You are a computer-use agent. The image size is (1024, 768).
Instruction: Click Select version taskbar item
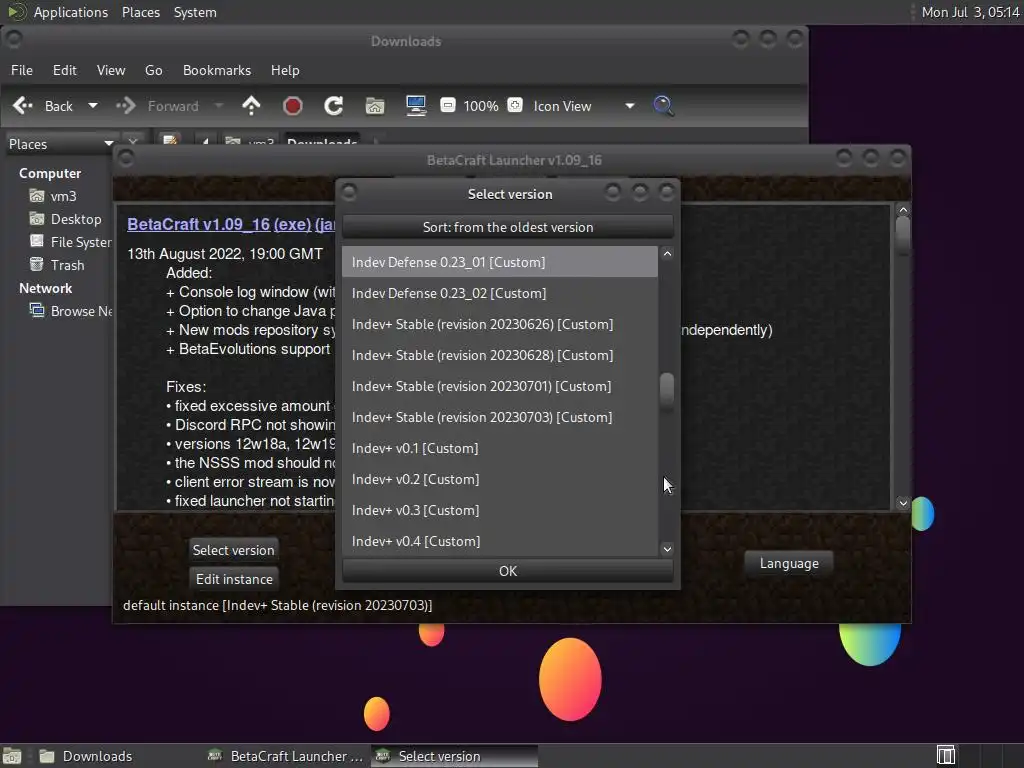[455, 756]
